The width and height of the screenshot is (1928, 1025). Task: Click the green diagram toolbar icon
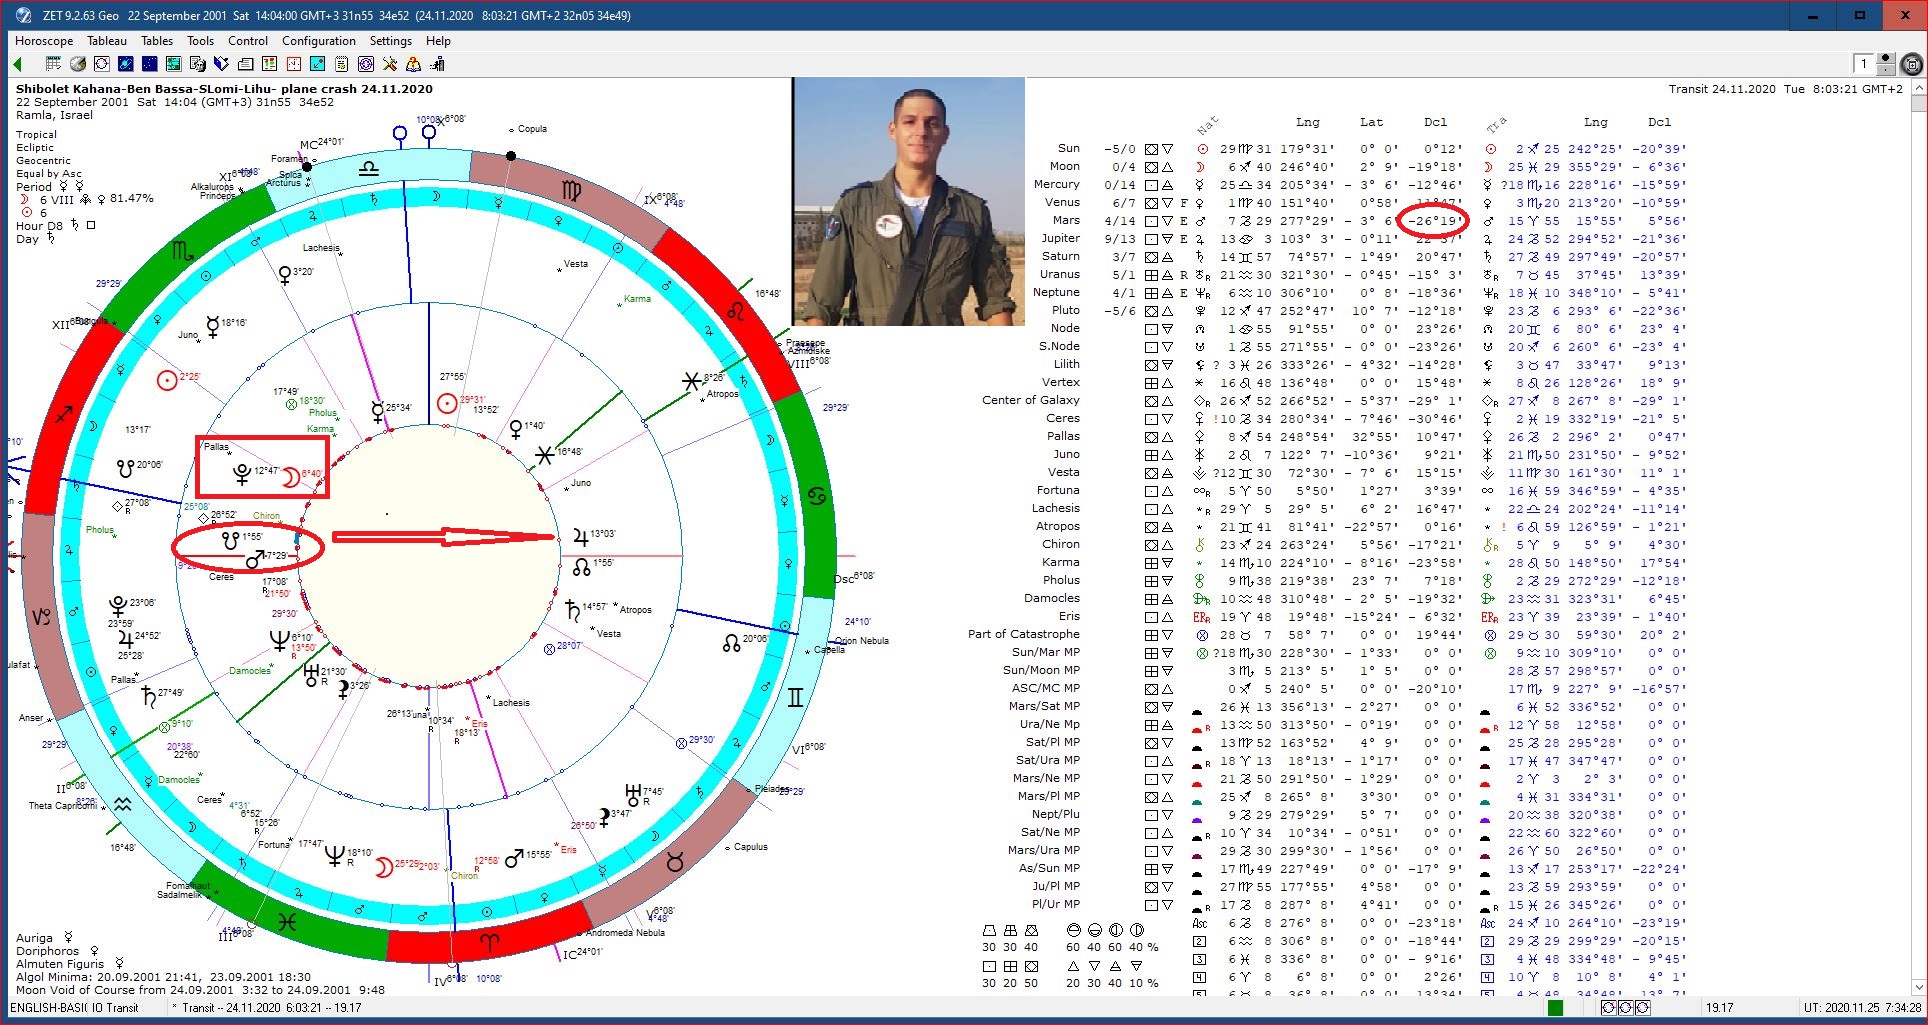(x=174, y=64)
